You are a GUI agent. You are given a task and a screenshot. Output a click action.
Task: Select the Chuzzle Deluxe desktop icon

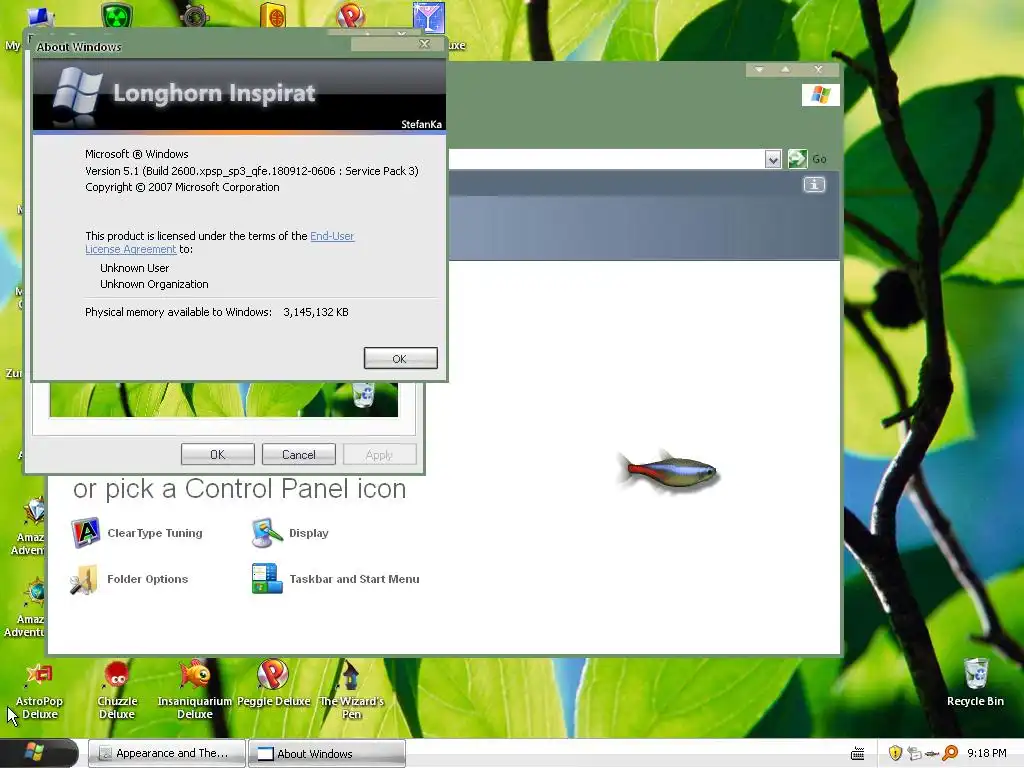(117, 691)
